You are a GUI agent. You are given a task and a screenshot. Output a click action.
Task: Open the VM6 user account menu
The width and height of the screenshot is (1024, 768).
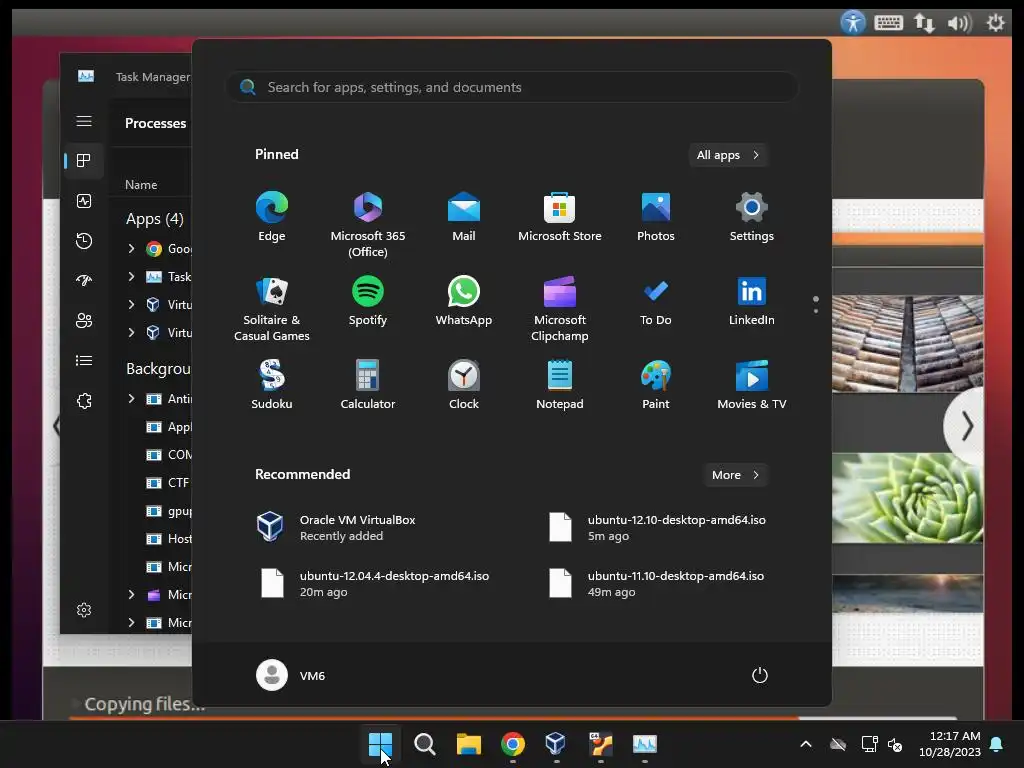pos(291,675)
